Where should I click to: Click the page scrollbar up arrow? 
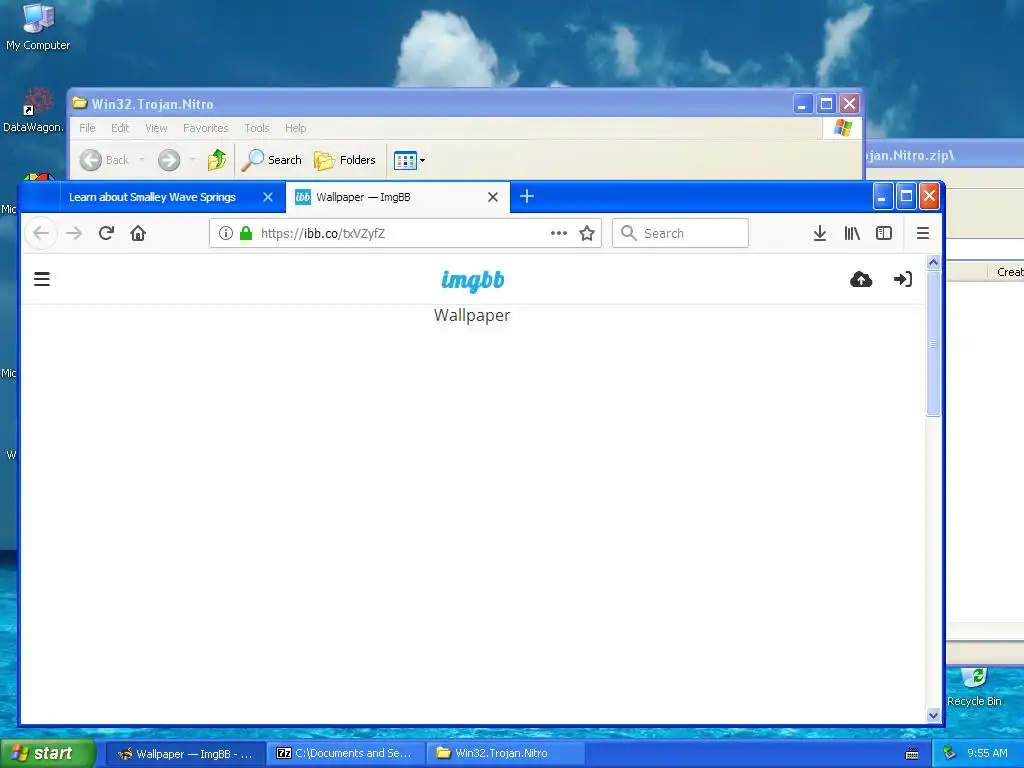(933, 263)
